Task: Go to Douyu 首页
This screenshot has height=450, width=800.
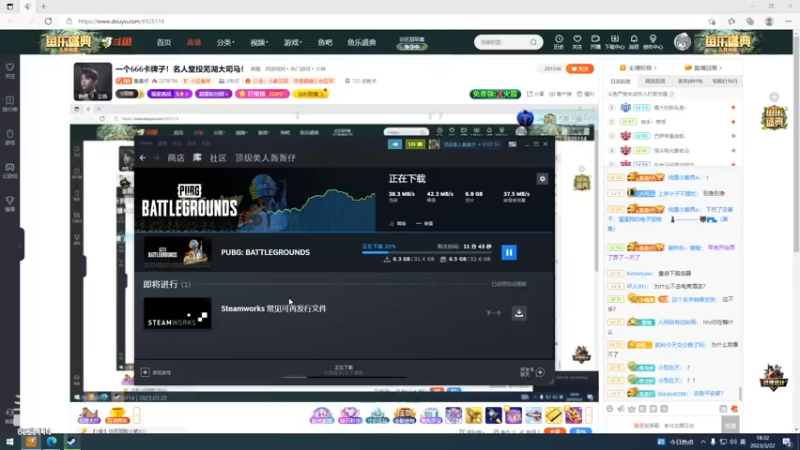Action: [x=164, y=42]
